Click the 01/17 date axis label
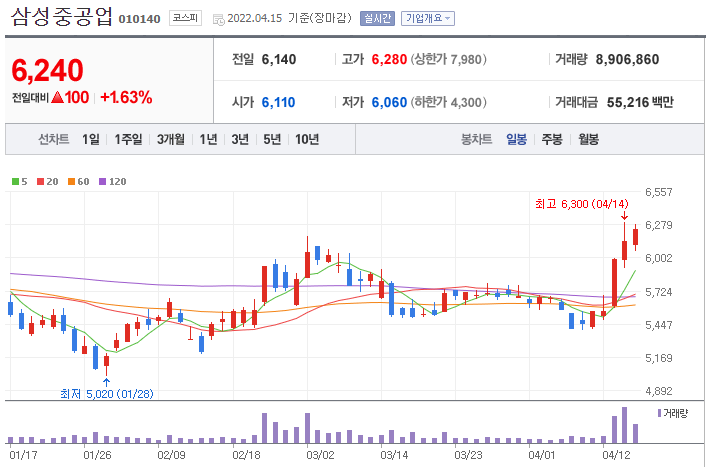This screenshot has width=706, height=467. (x=23, y=455)
